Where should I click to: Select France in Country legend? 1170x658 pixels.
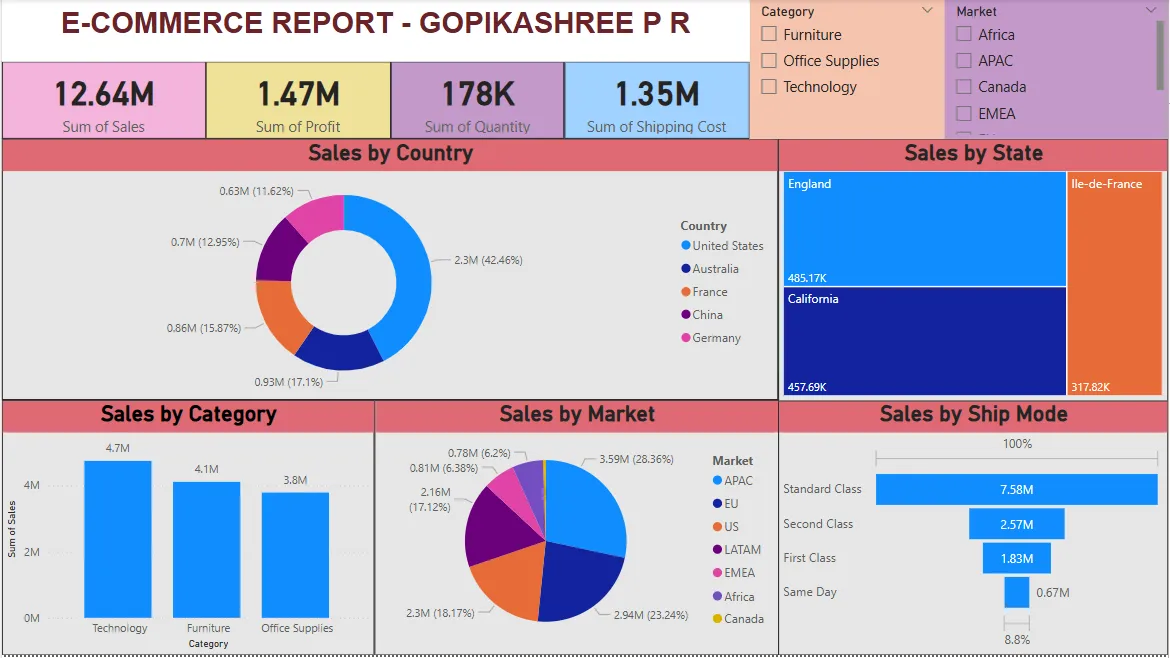704,292
